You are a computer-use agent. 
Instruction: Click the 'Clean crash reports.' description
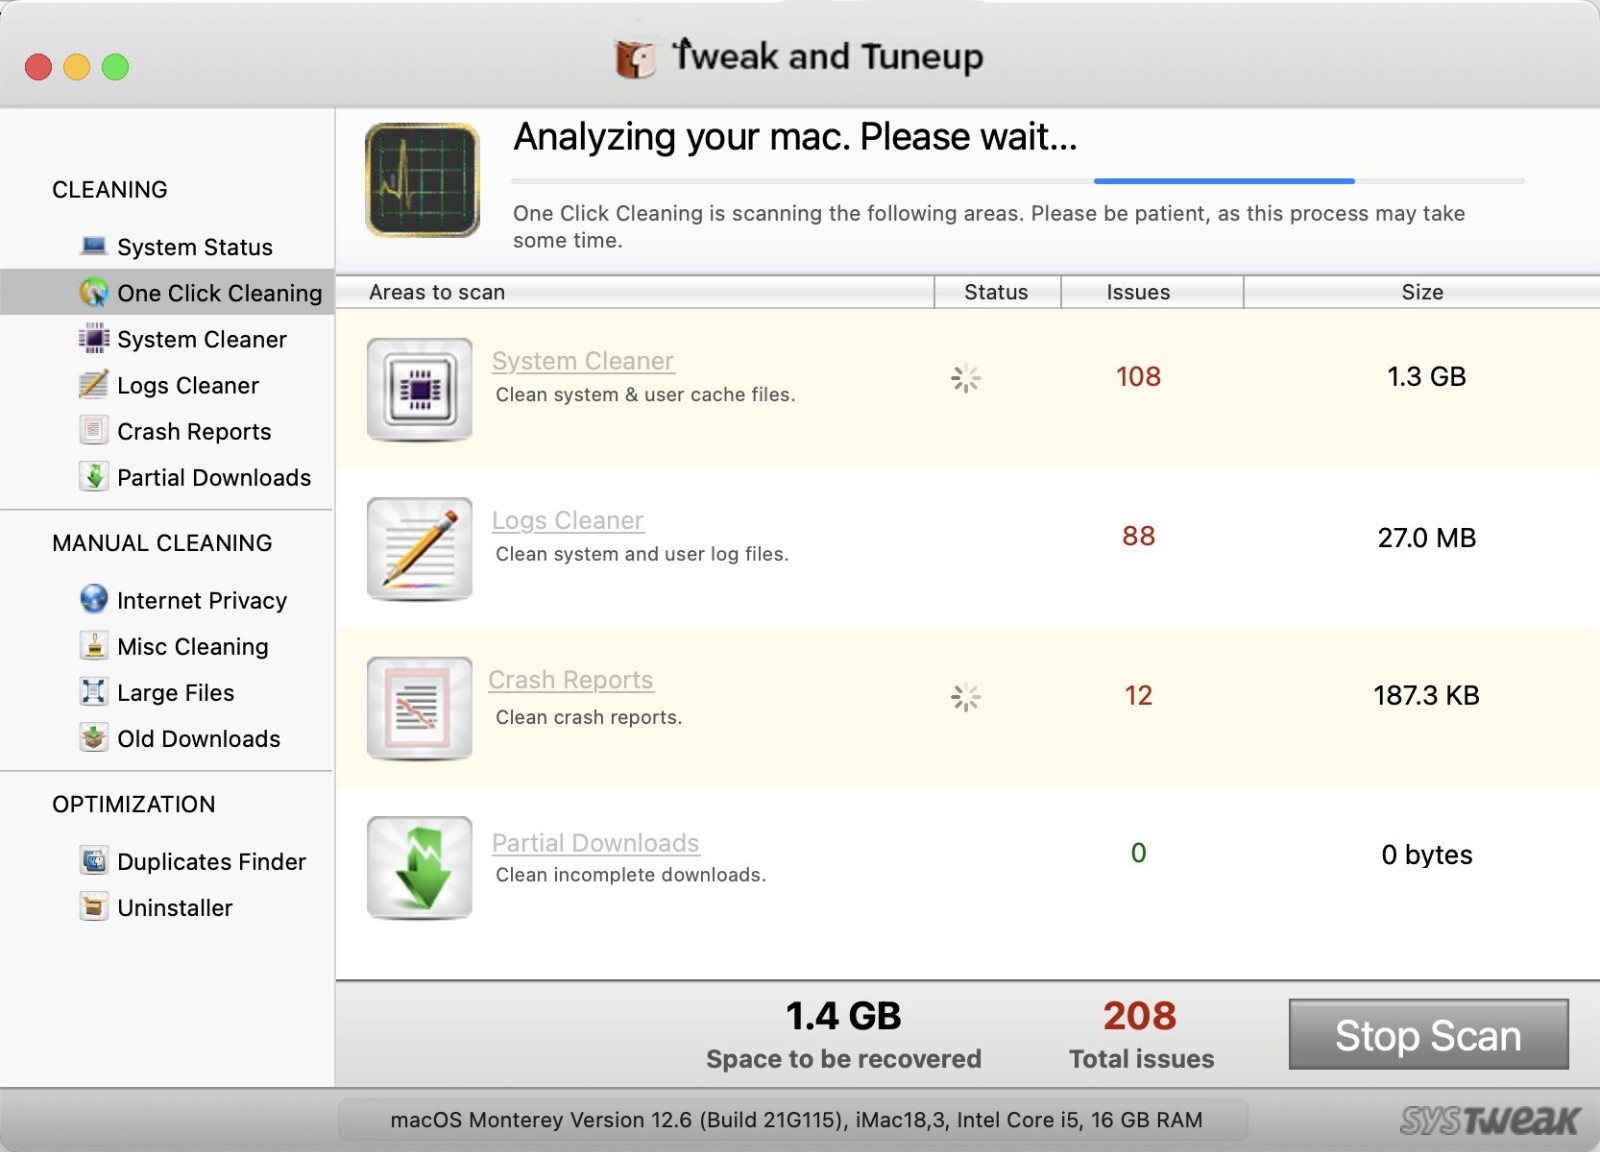click(x=589, y=717)
